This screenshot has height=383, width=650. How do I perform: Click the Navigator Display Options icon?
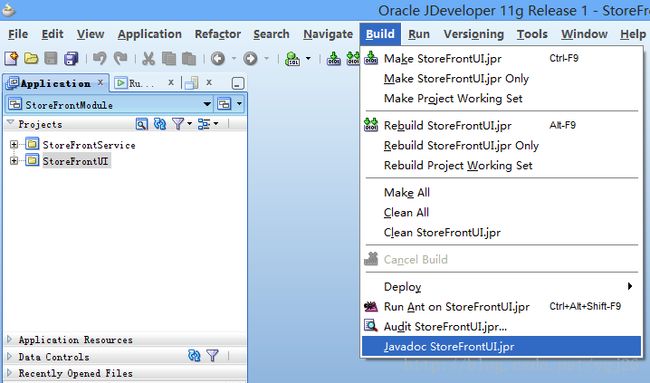pos(204,124)
